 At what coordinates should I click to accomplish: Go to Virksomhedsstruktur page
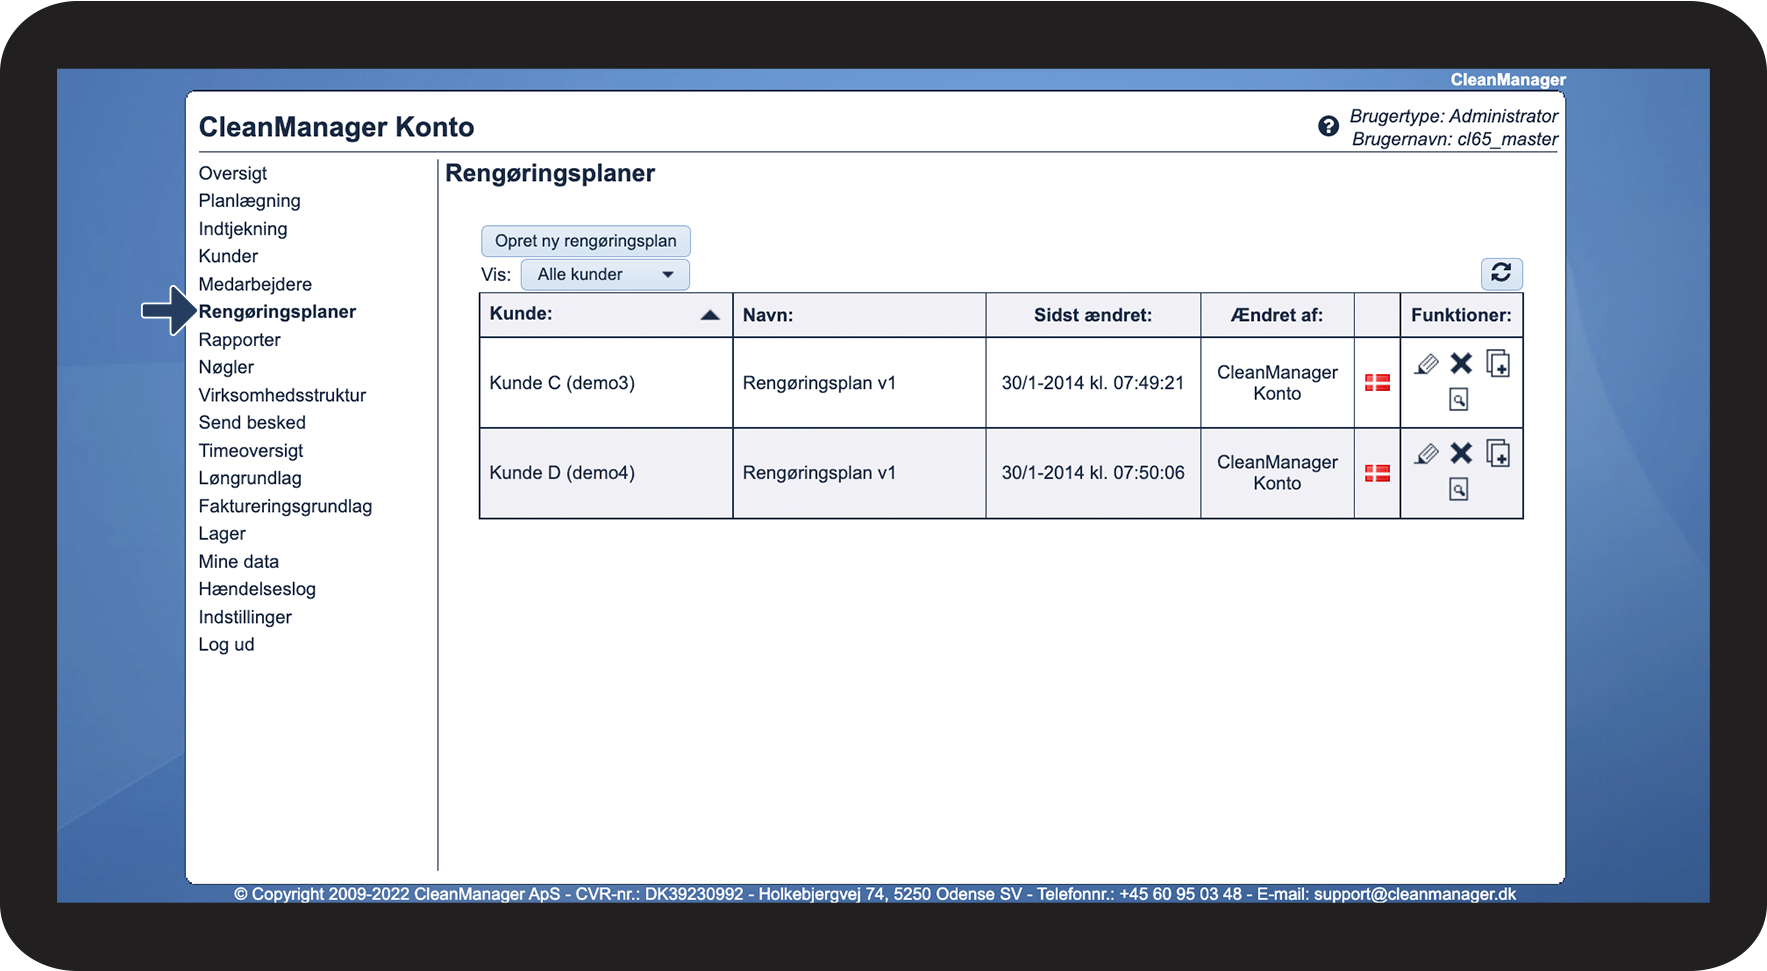282,395
